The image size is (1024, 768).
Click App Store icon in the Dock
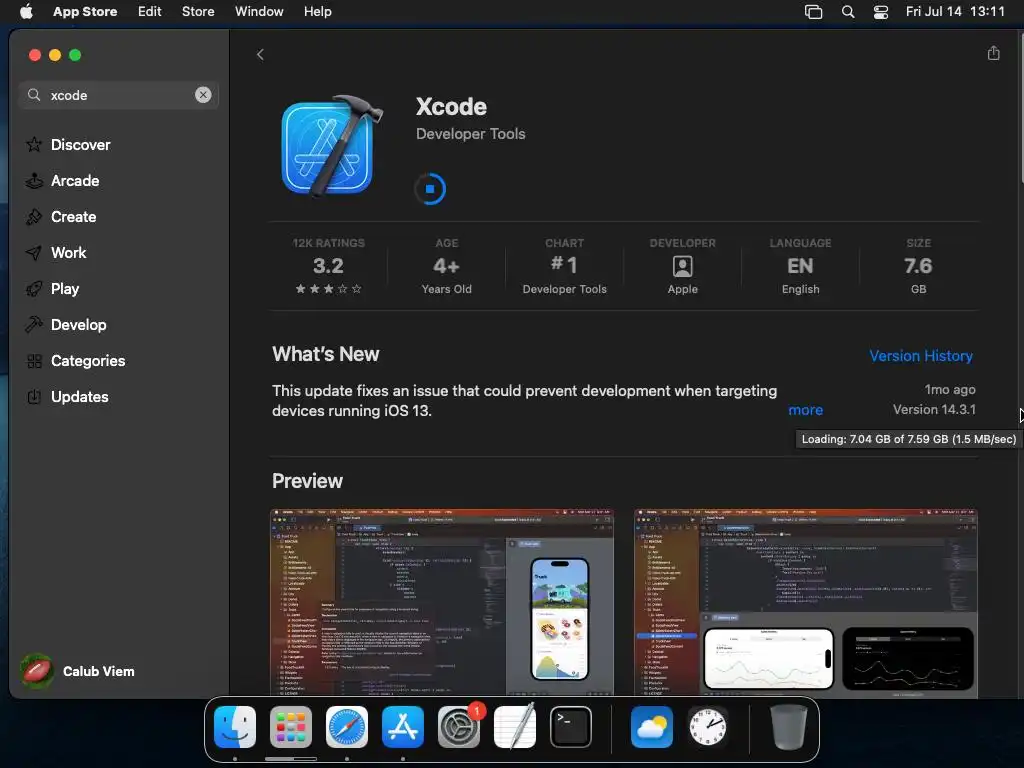(x=402, y=727)
